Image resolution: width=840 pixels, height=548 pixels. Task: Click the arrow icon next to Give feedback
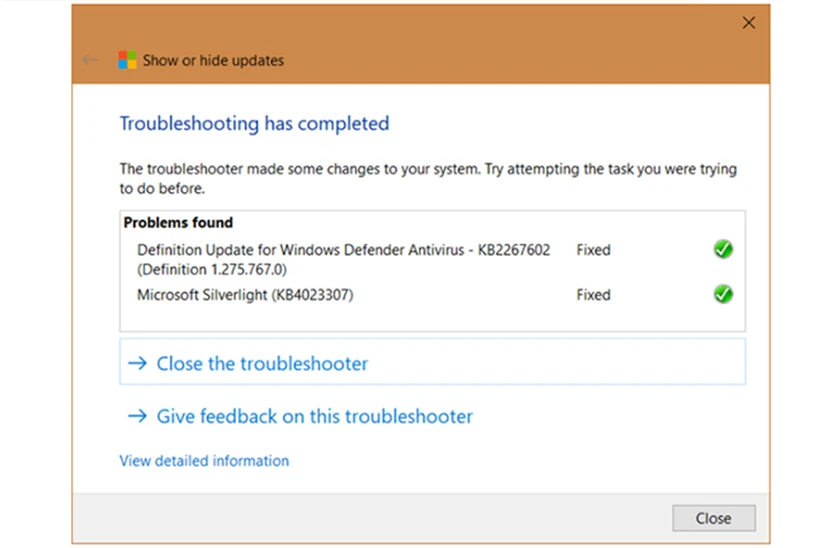click(137, 416)
